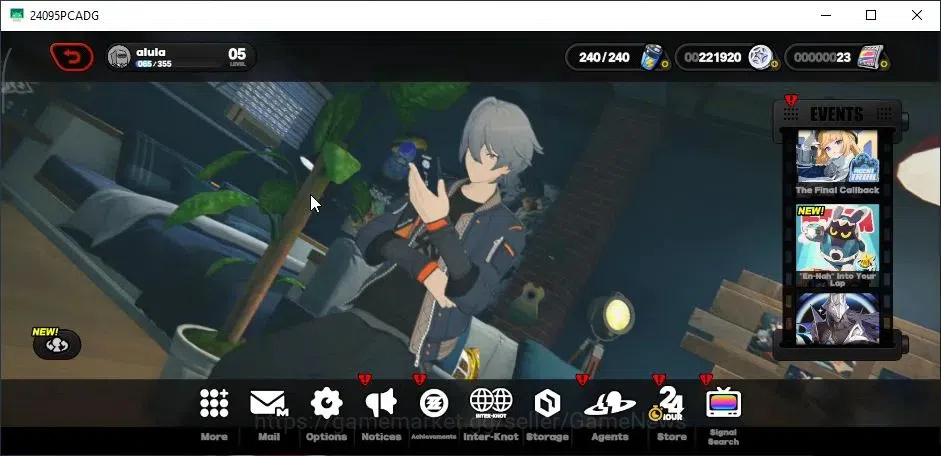Open the Storage box icon
This screenshot has height=456, width=941.
click(x=547, y=403)
